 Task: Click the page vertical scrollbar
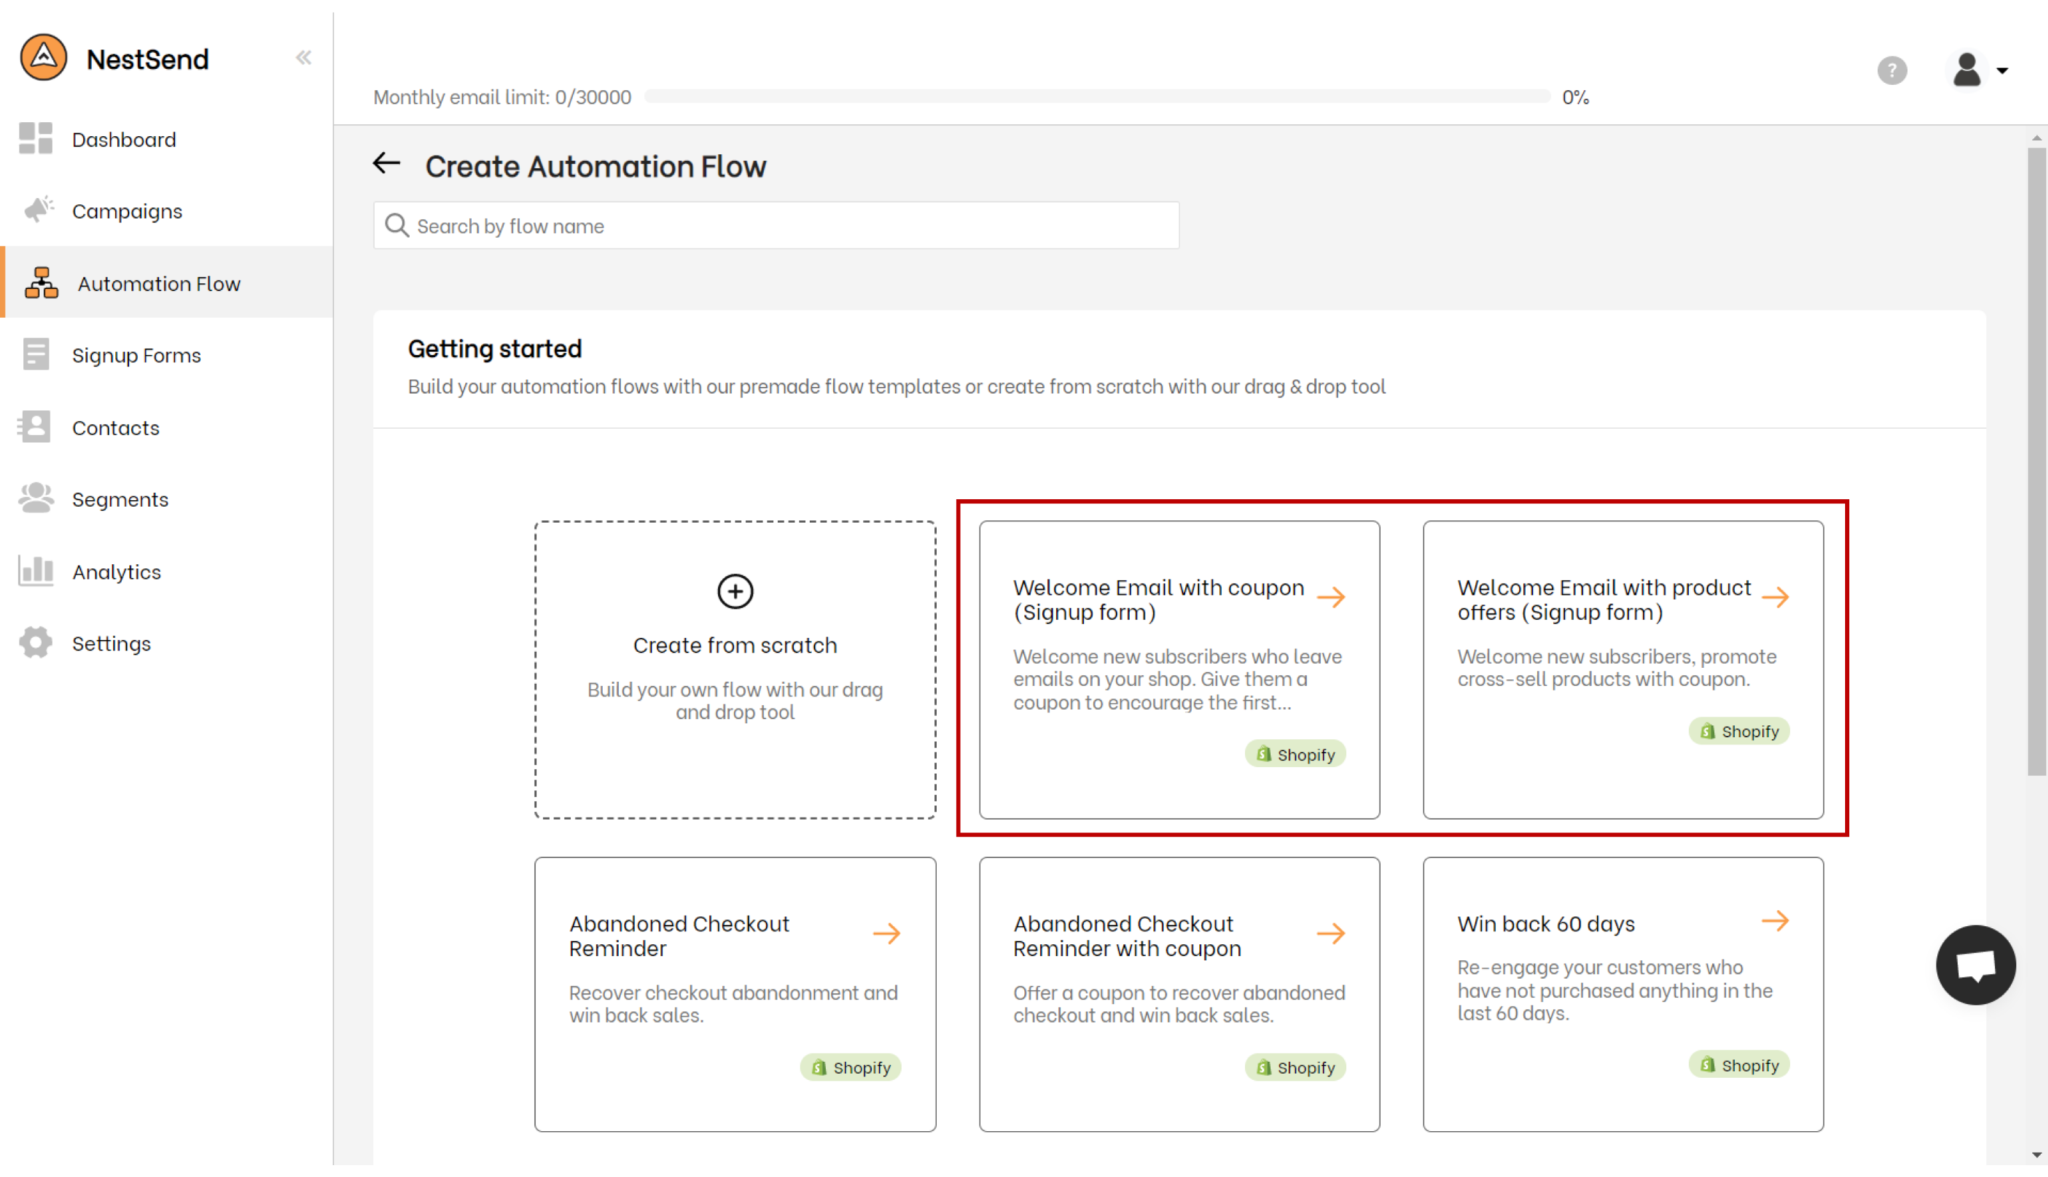(x=2036, y=460)
